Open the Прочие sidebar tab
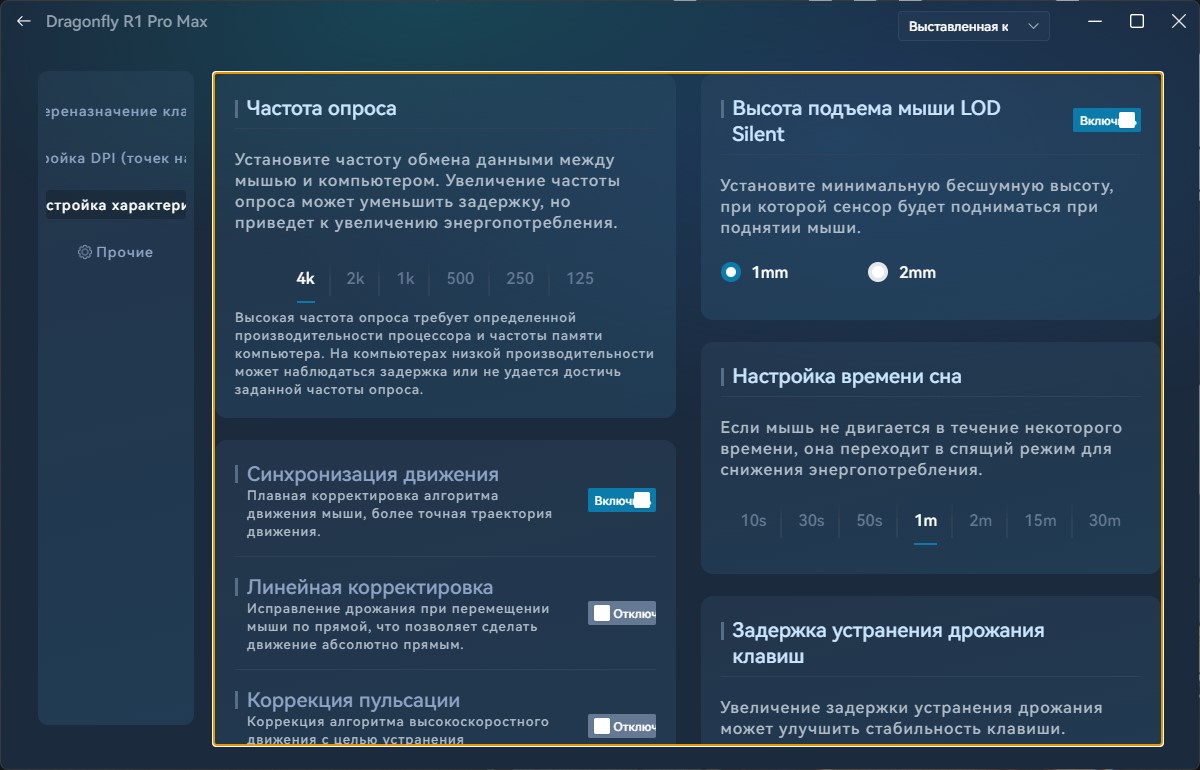 coord(116,252)
